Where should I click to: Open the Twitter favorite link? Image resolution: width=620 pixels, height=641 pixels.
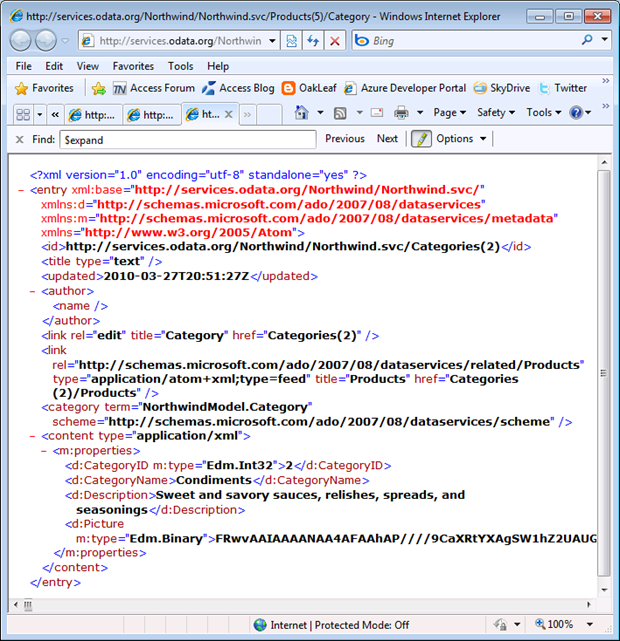click(x=562, y=88)
